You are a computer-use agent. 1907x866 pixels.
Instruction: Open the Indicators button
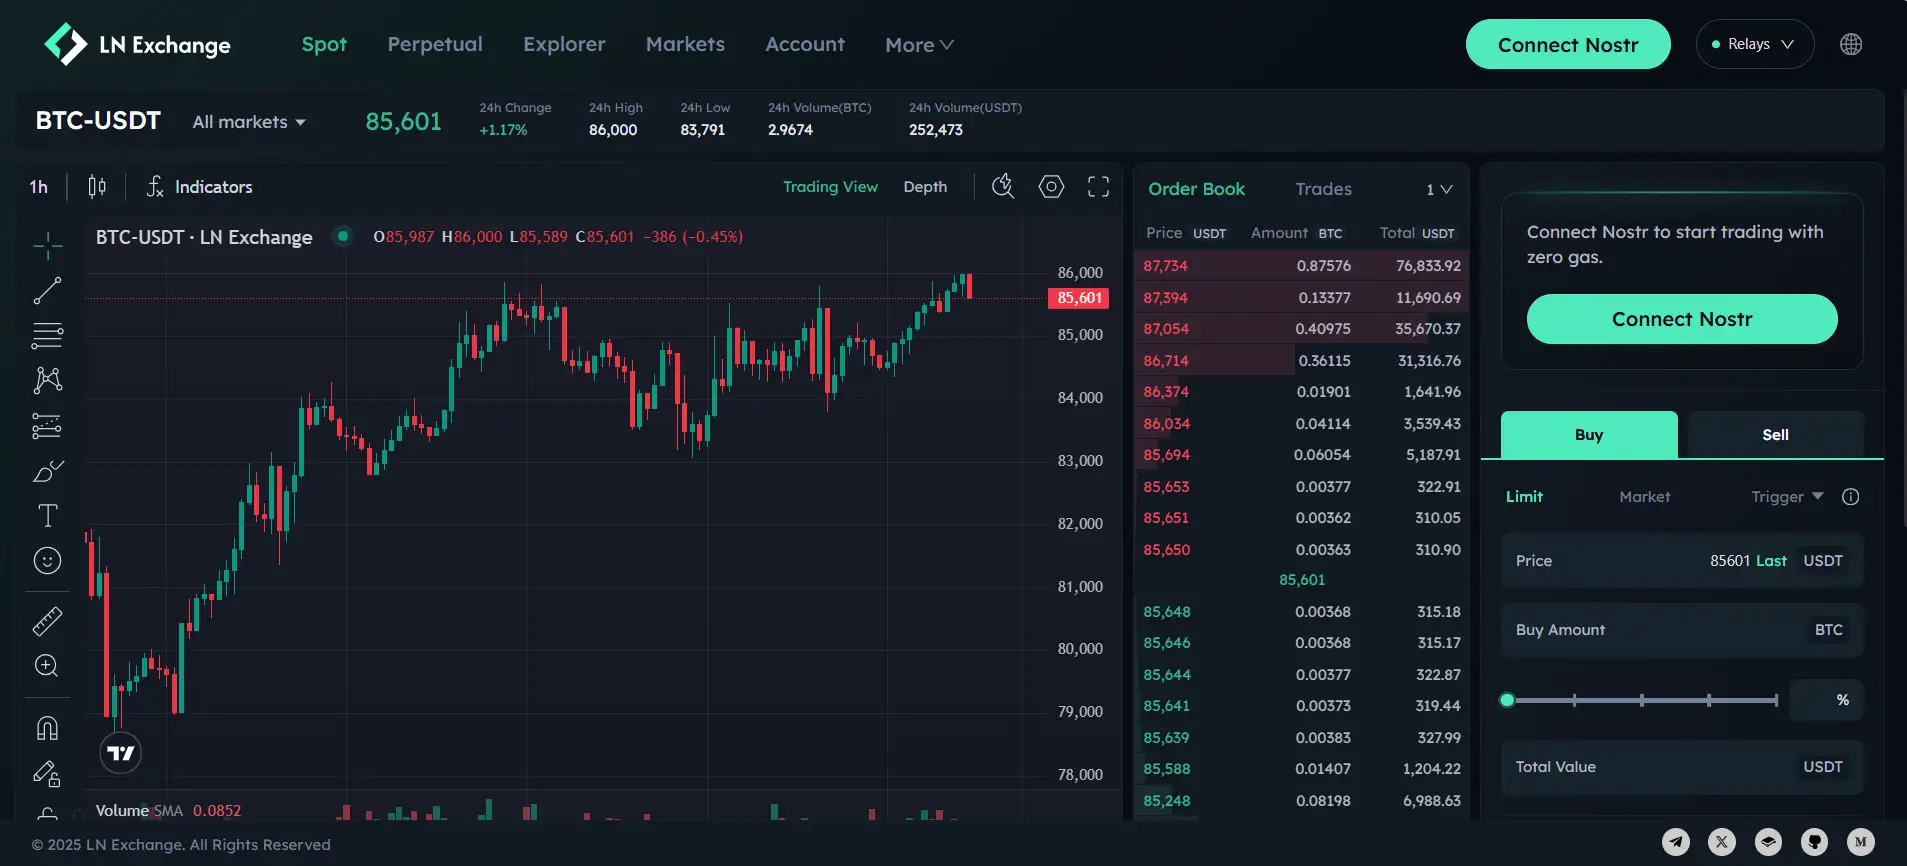[200, 187]
